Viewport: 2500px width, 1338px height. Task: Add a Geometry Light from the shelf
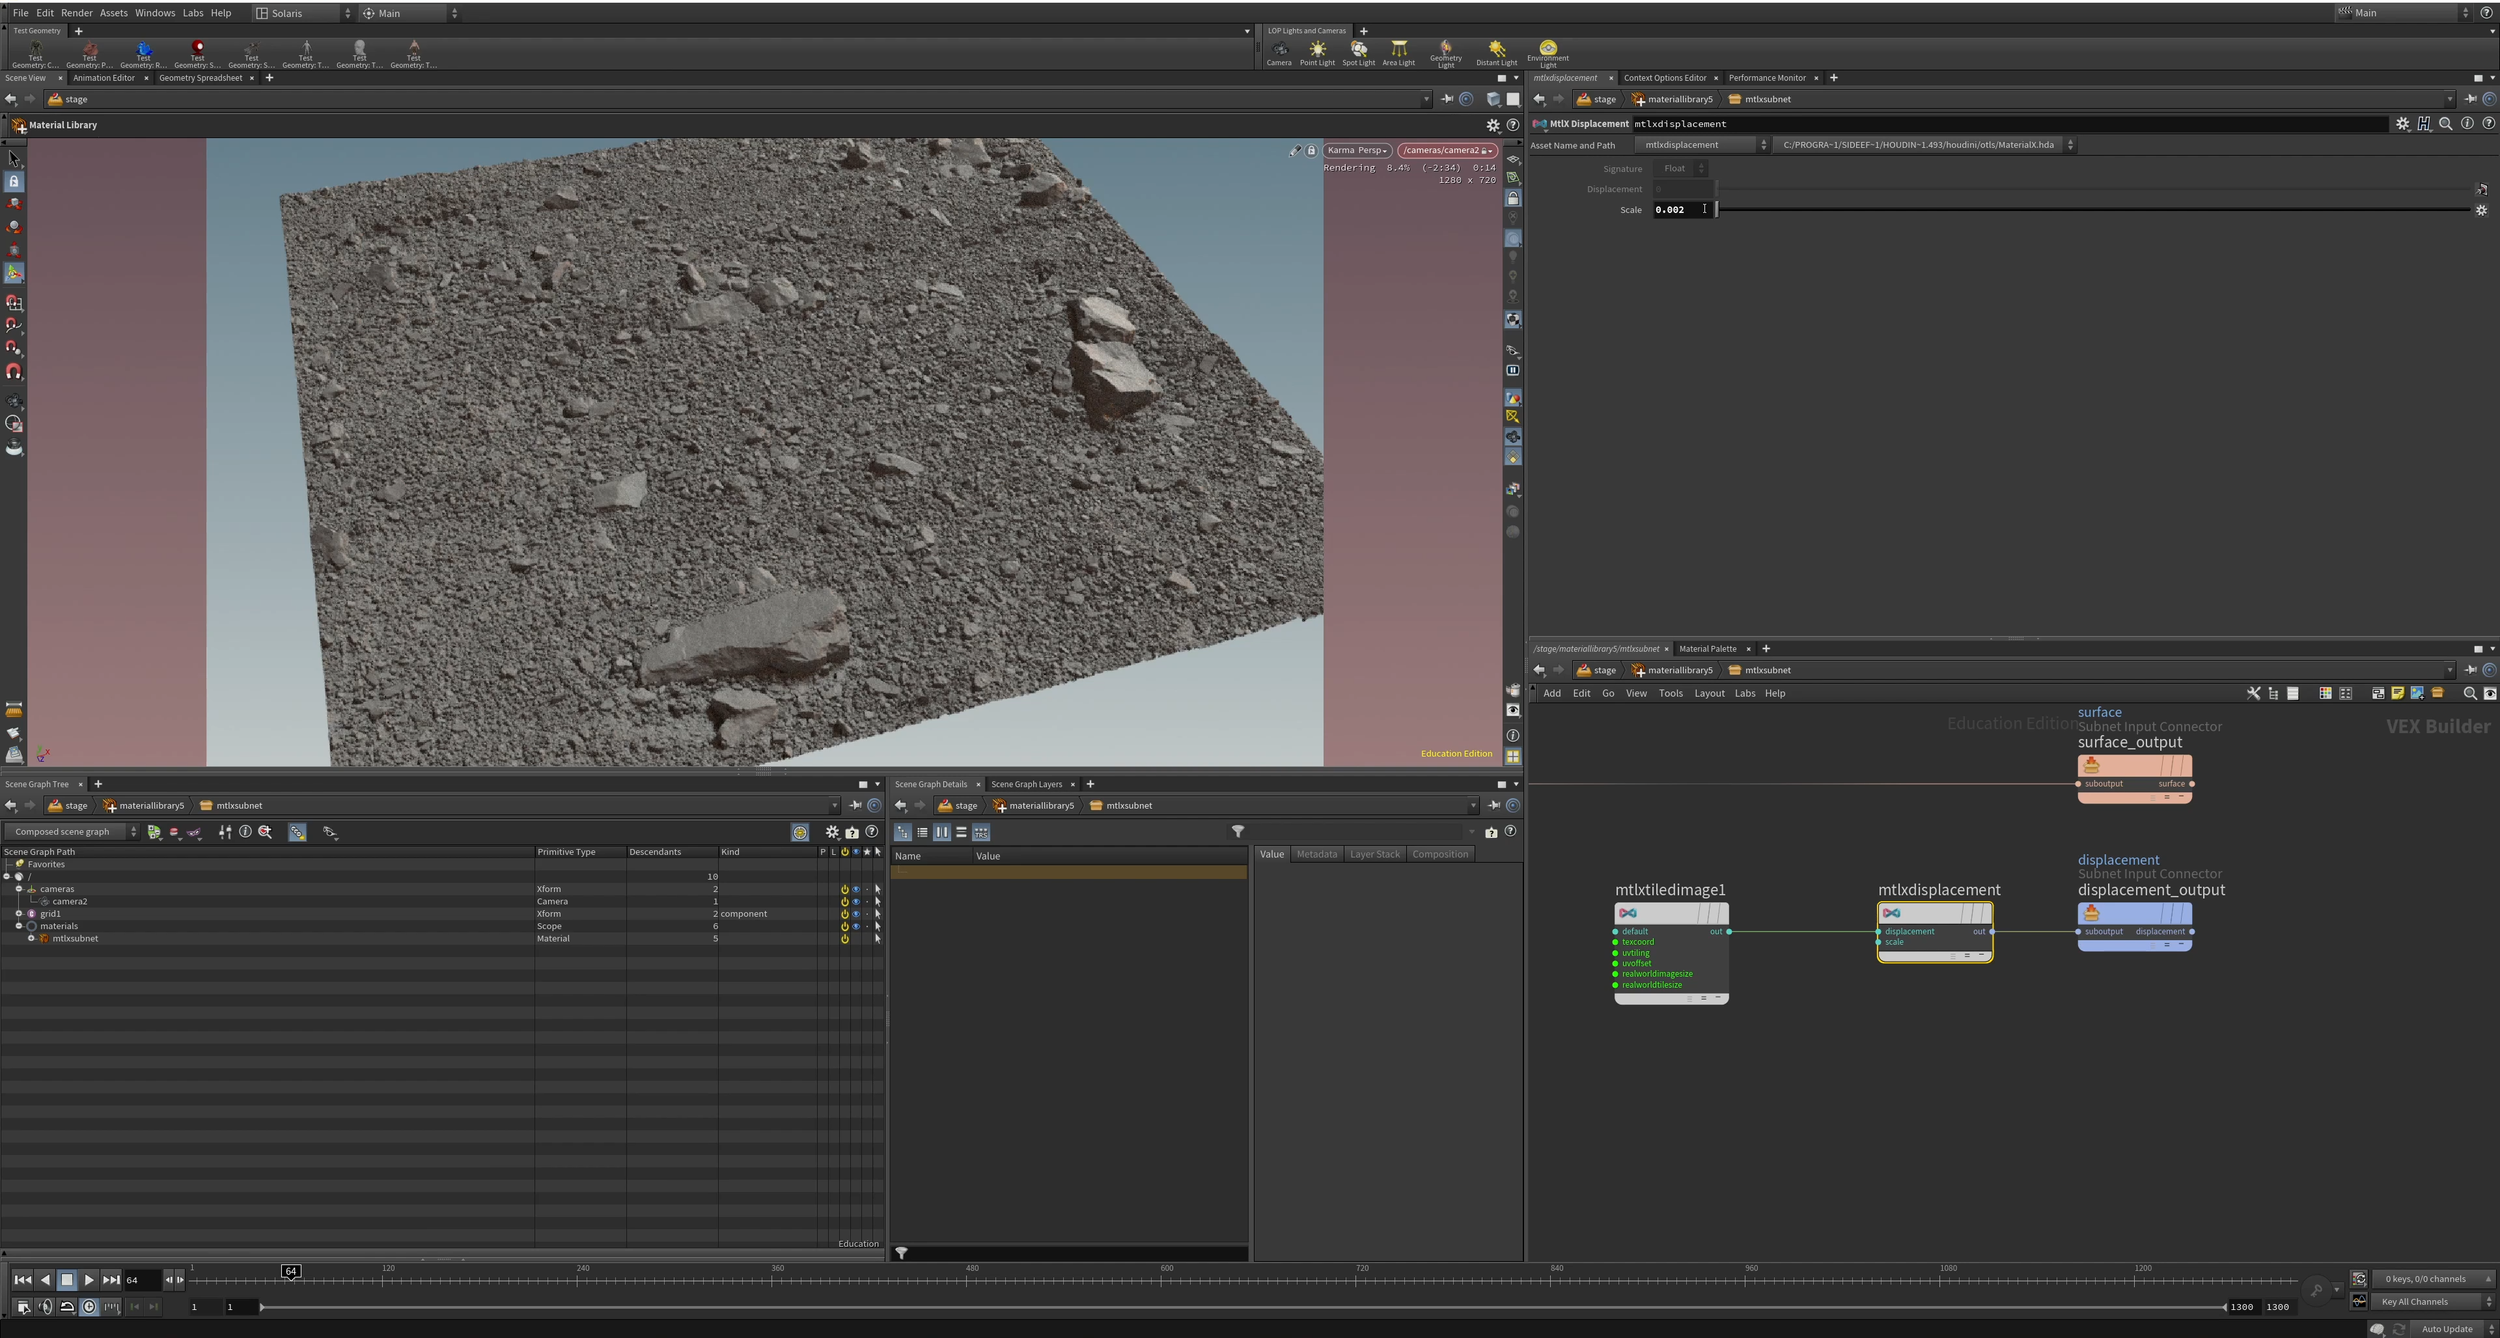[1445, 54]
